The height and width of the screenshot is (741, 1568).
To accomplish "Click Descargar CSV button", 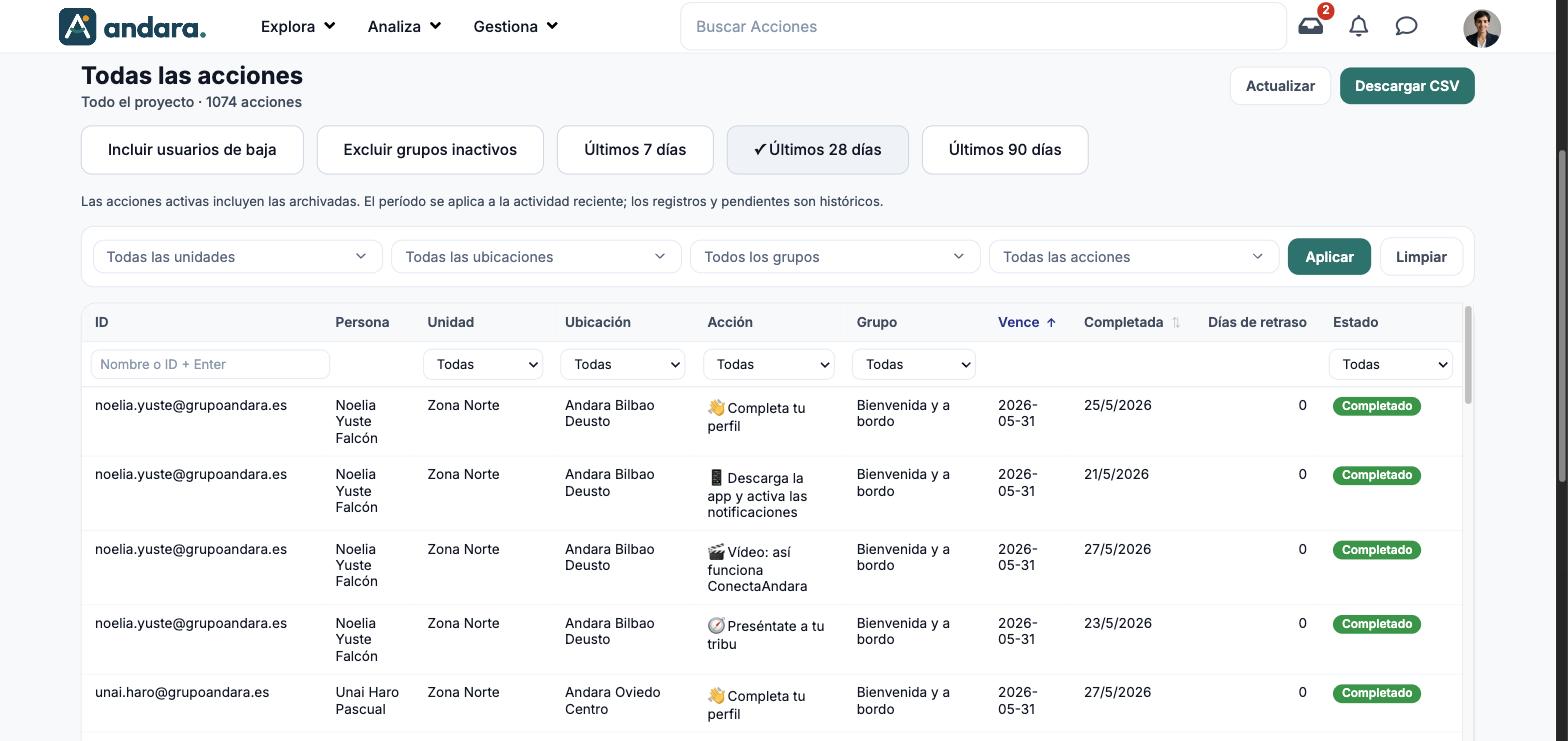I will pyautogui.click(x=1407, y=86).
